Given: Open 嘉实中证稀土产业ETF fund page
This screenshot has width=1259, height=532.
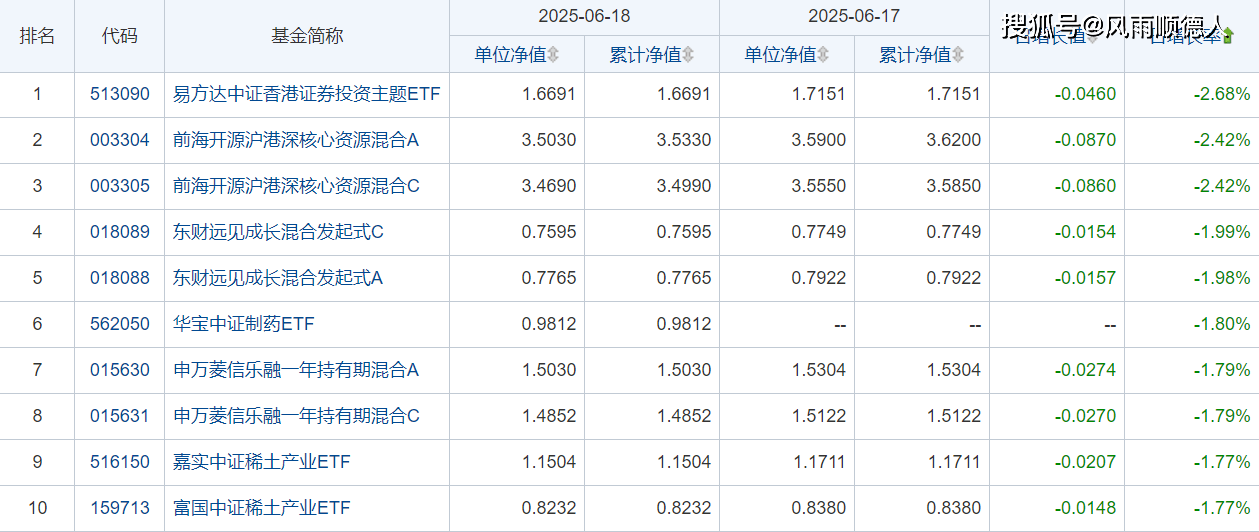Looking at the screenshot, I should tap(262, 463).
